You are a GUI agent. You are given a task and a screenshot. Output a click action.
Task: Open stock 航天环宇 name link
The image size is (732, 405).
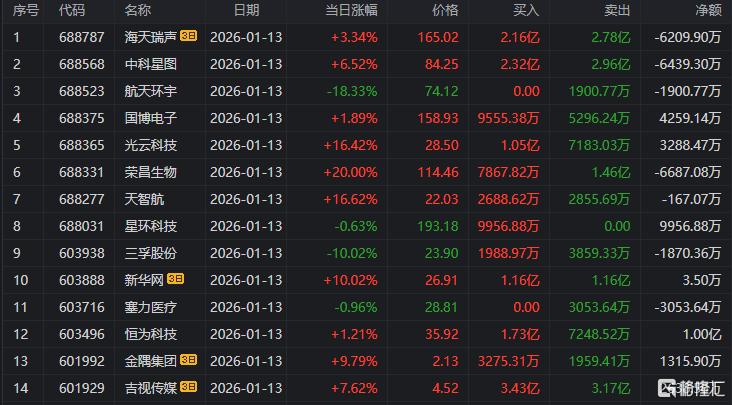[151, 91]
